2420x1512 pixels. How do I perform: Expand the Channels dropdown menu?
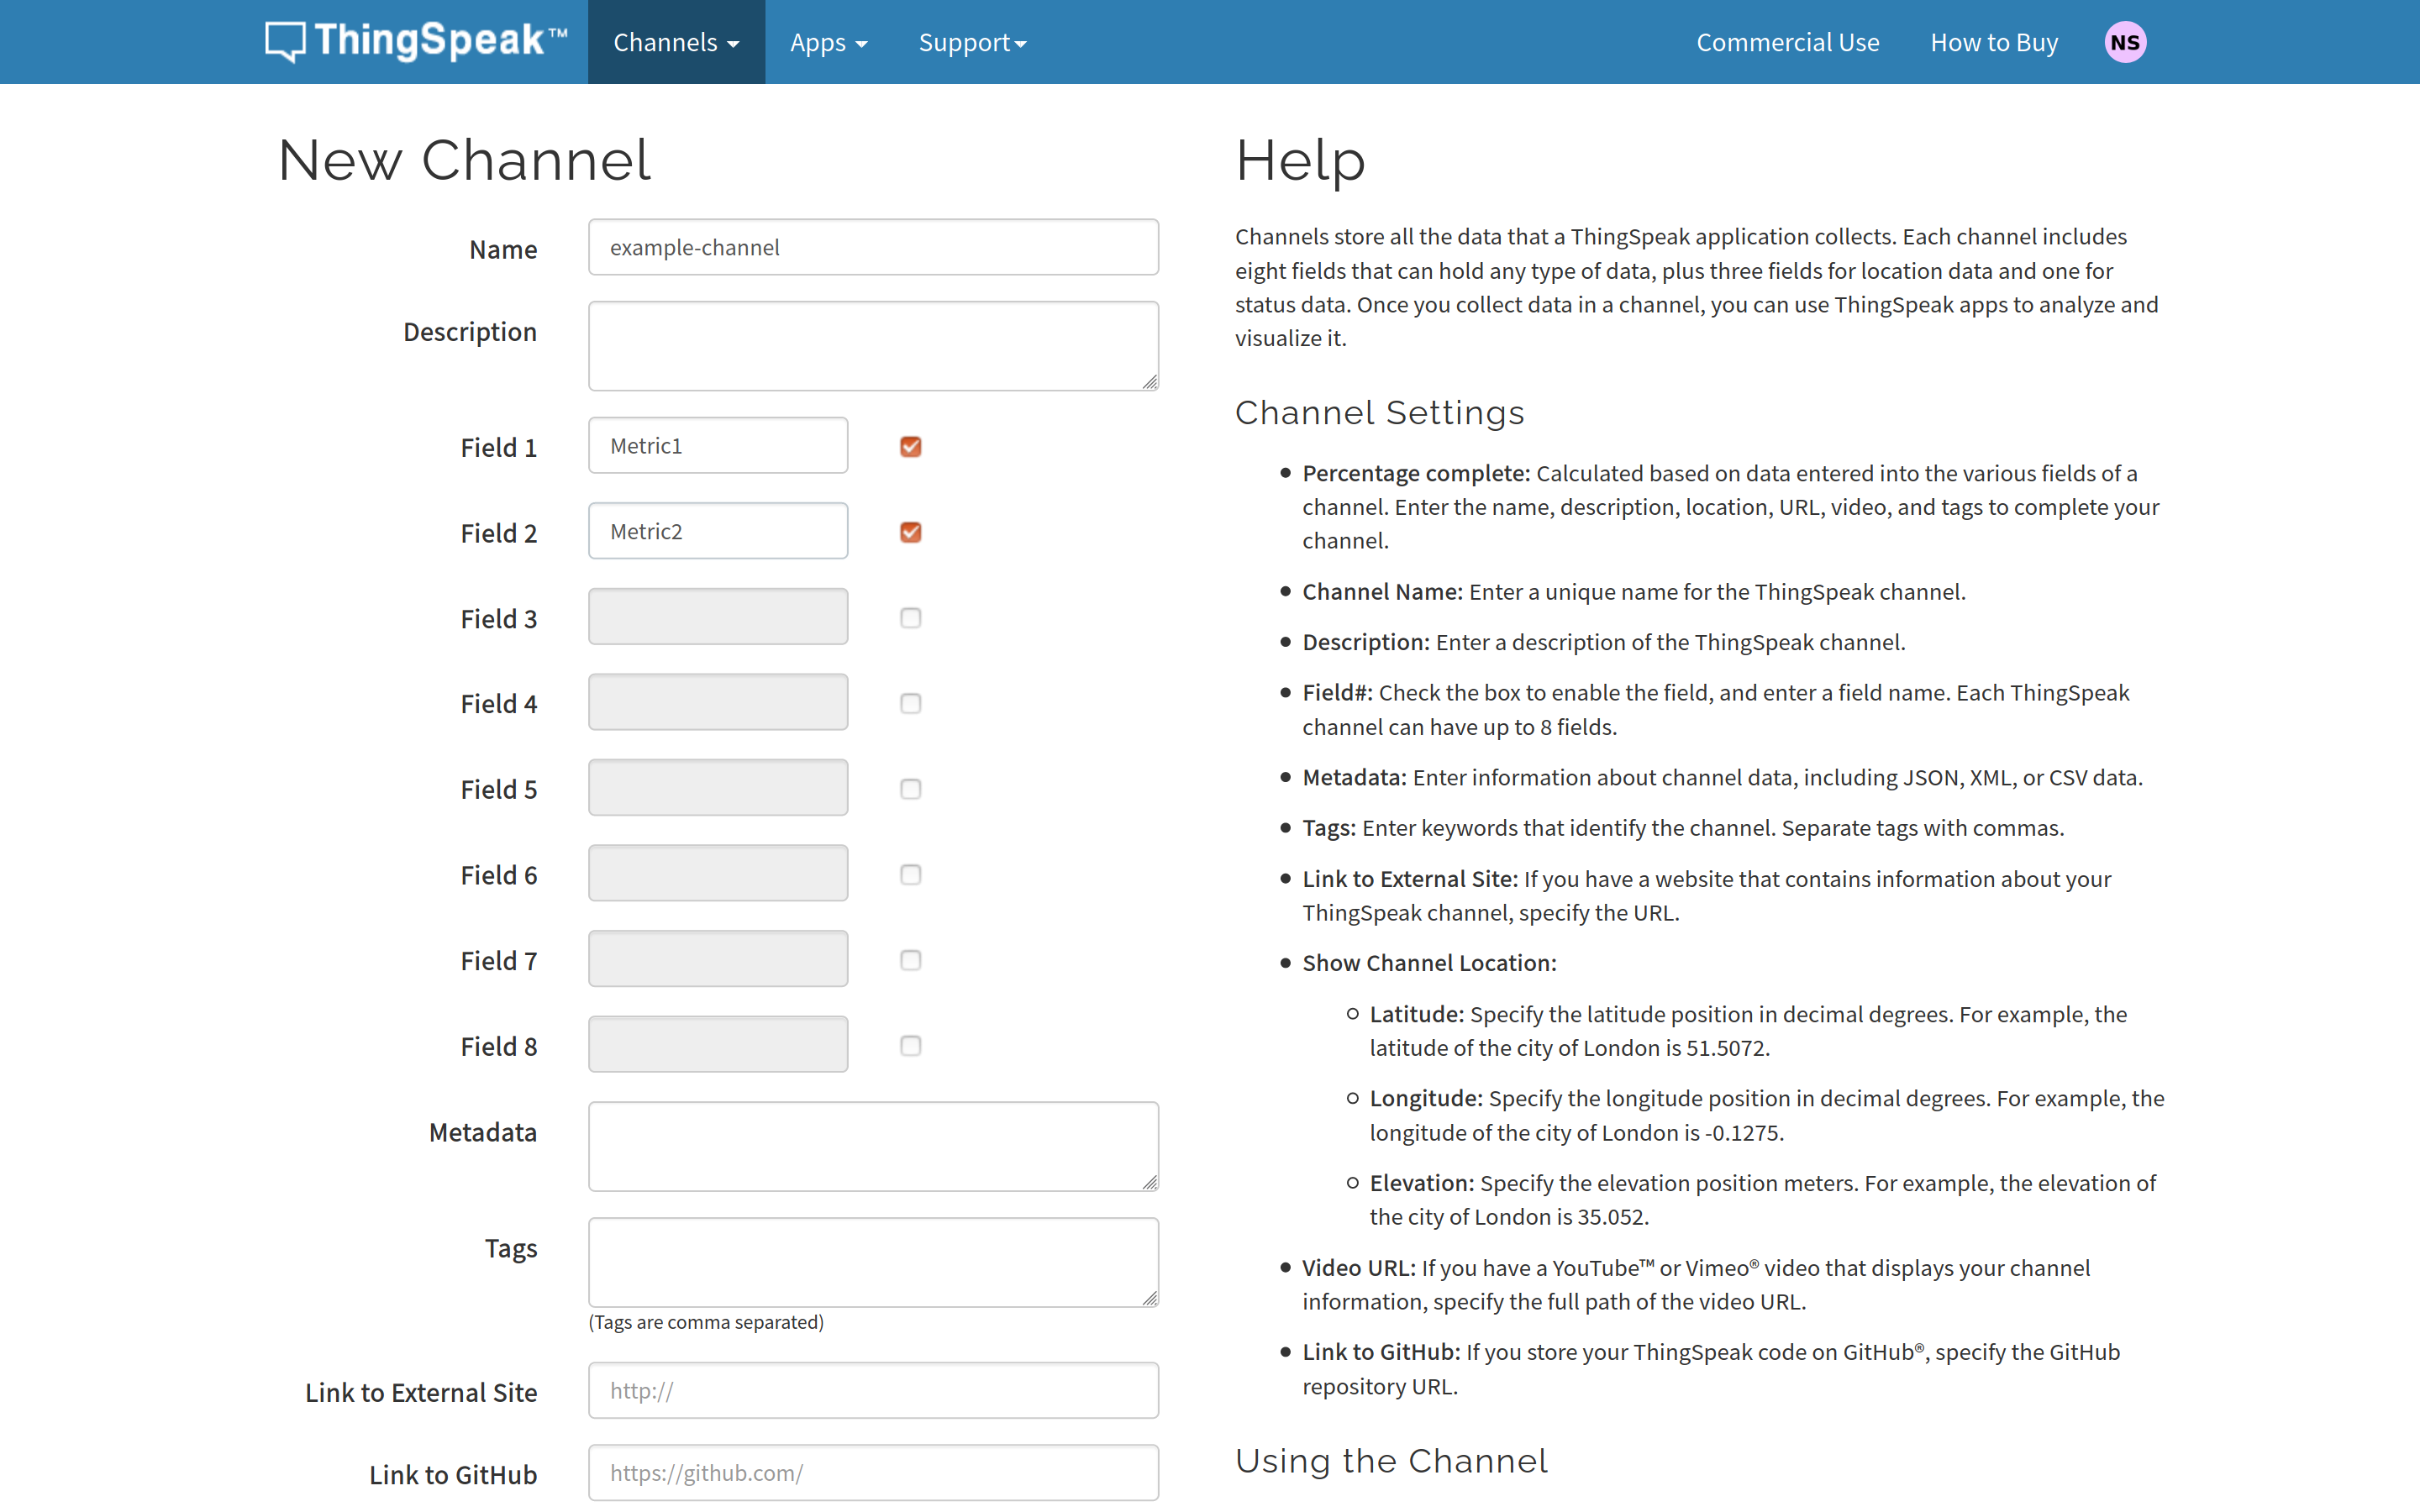(x=676, y=42)
